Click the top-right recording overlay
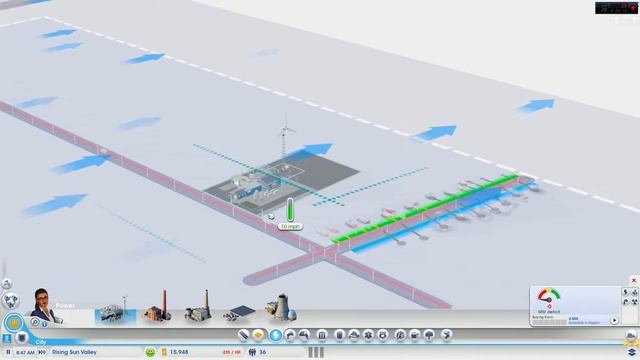Screen dimensions: 640x360 pyautogui.click(x=616, y=8)
